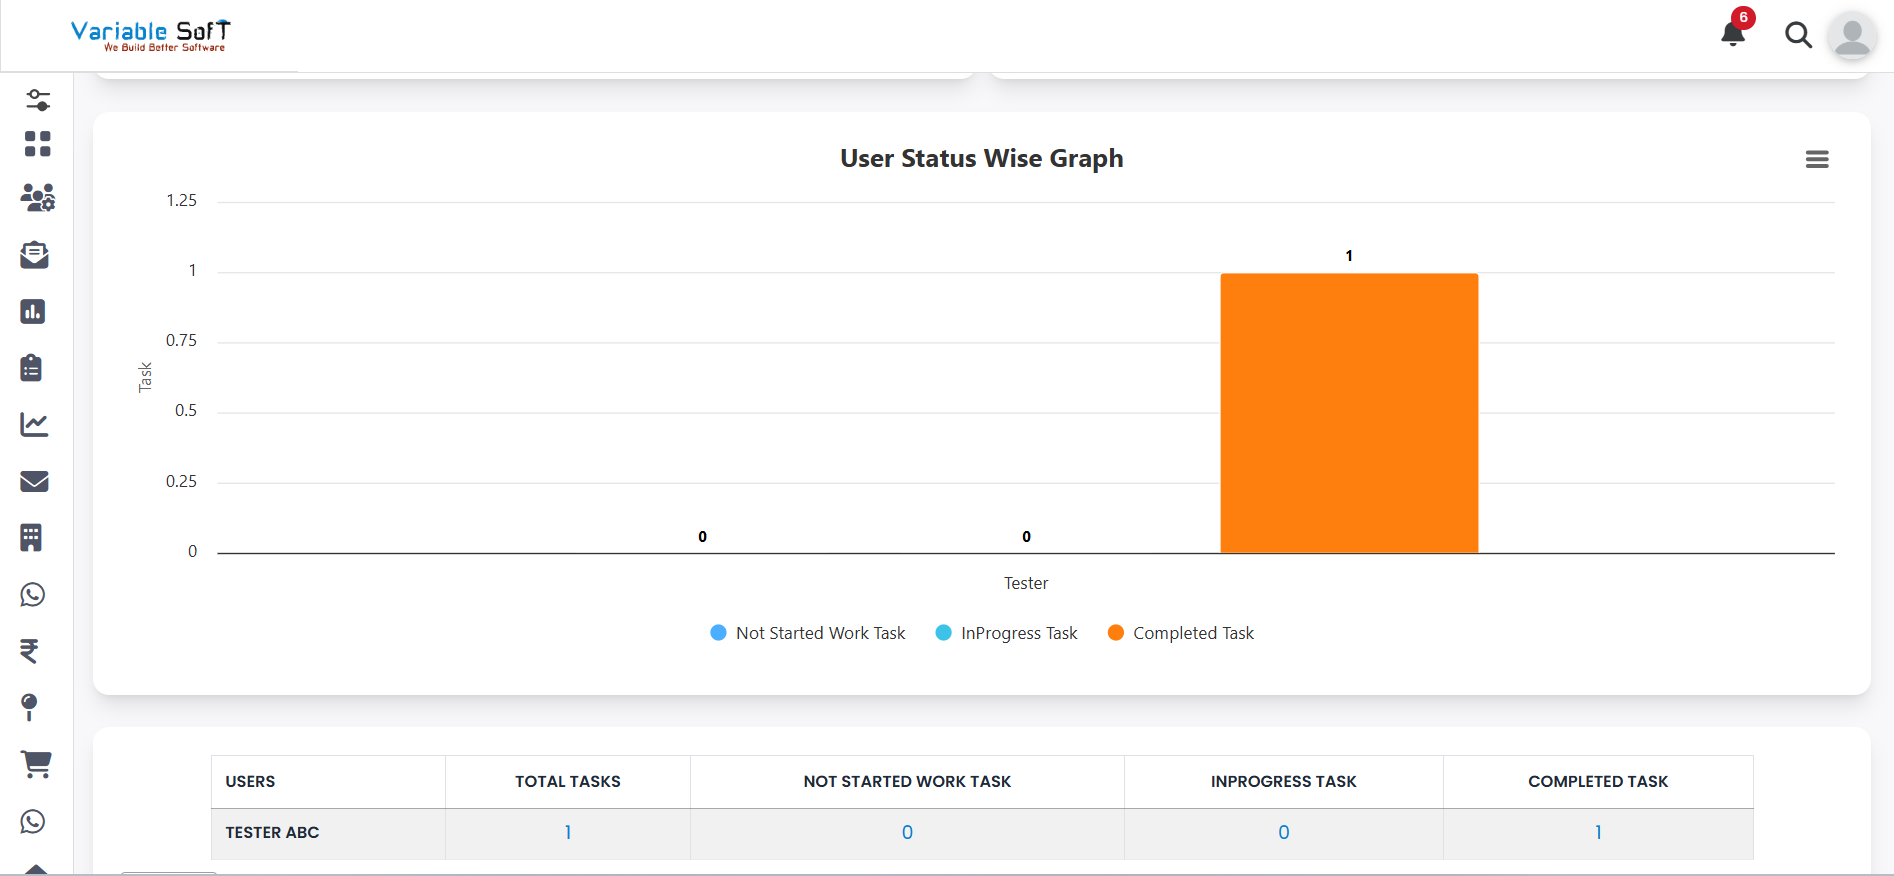
Task: Click the clipboard tasks icon in sidebar
Action: tap(32, 368)
